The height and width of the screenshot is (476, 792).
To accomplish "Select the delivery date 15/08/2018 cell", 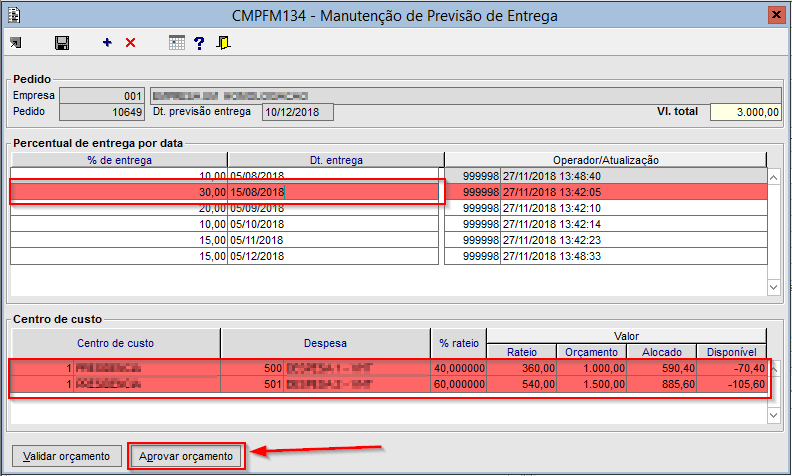I will pyautogui.click(x=333, y=192).
